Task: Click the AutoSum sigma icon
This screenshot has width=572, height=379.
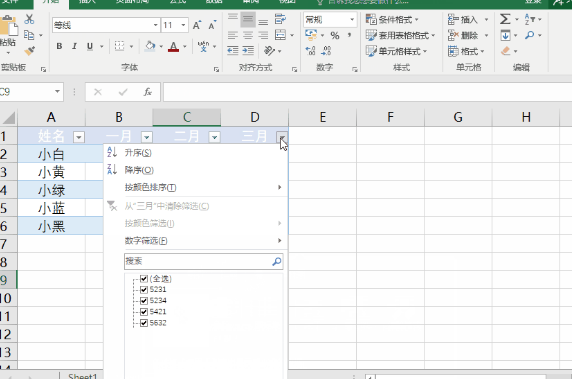Action: click(505, 19)
